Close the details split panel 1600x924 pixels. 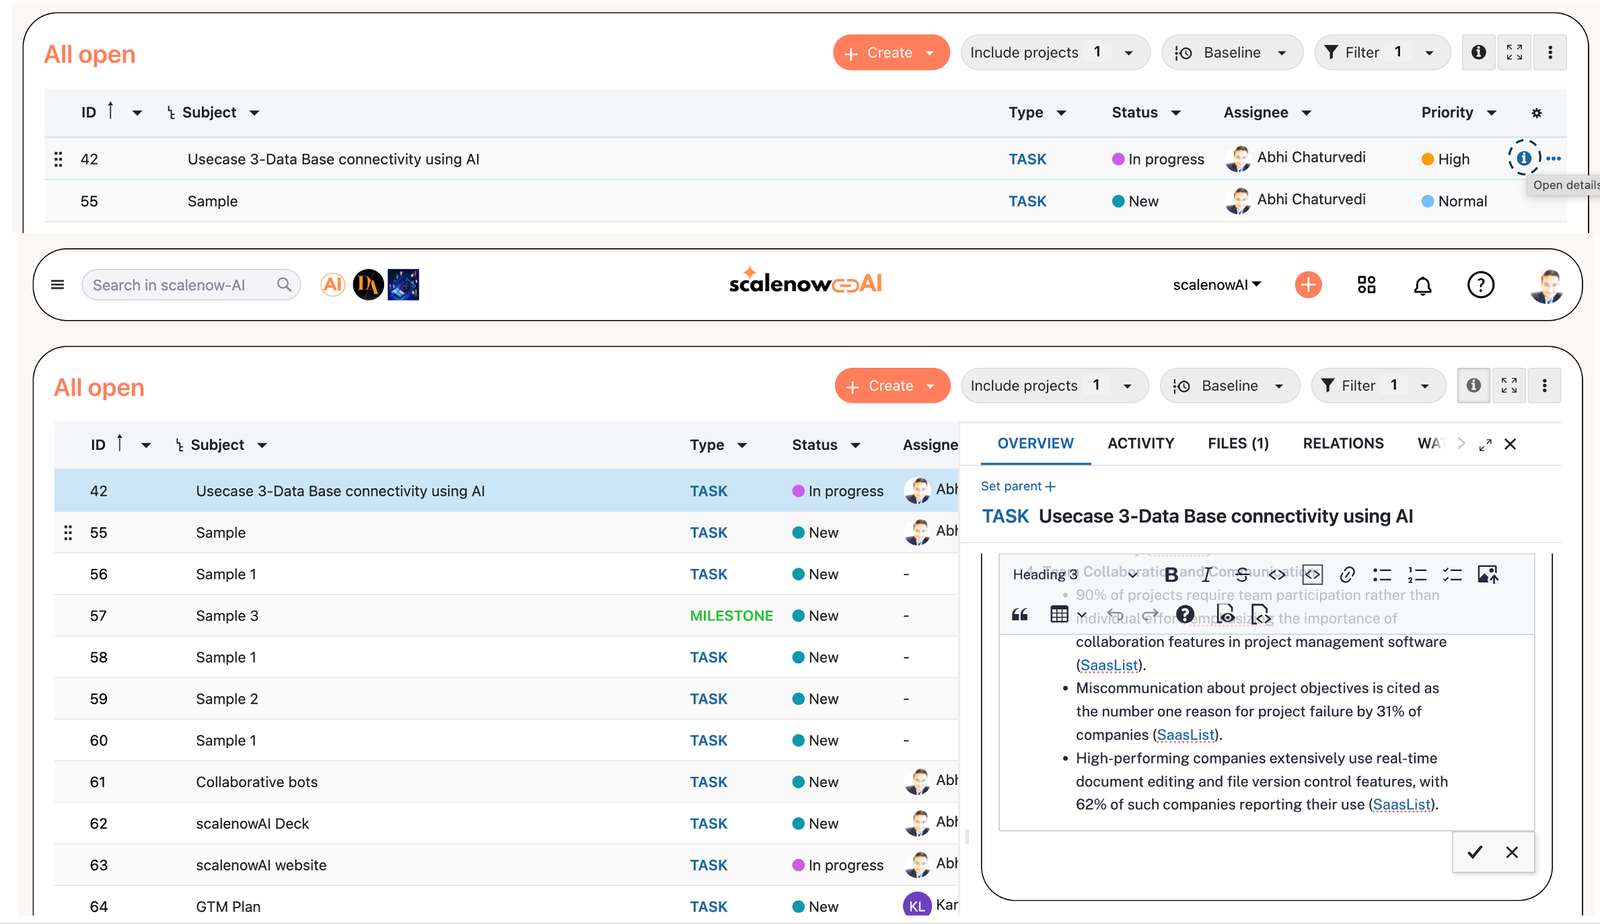coord(1510,444)
